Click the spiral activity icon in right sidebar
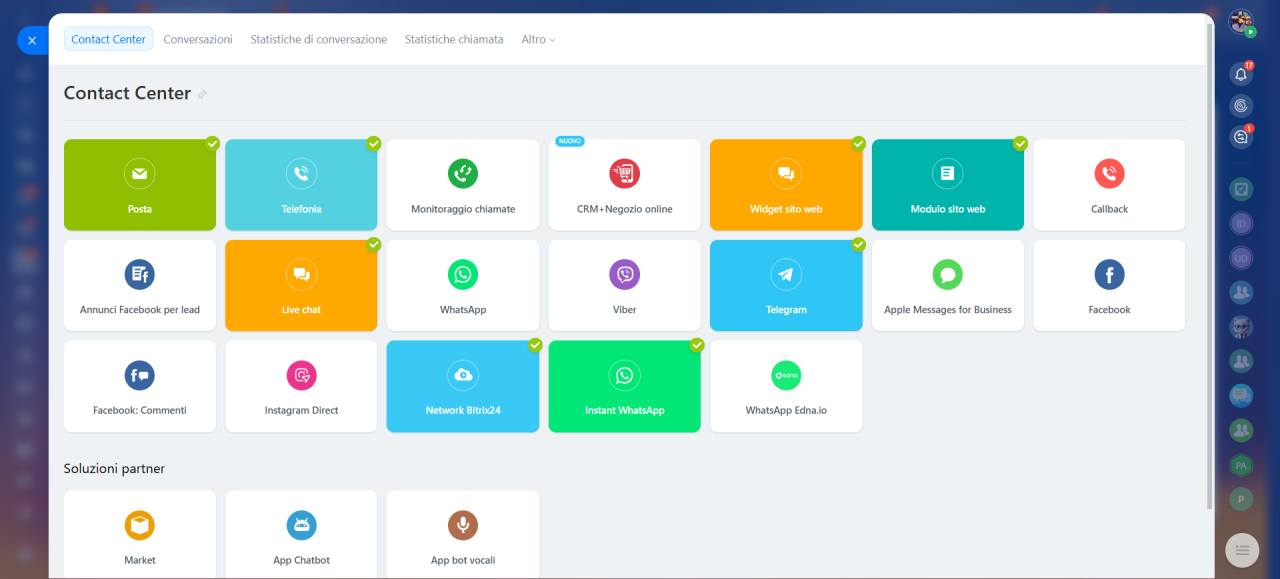 pos(1241,105)
